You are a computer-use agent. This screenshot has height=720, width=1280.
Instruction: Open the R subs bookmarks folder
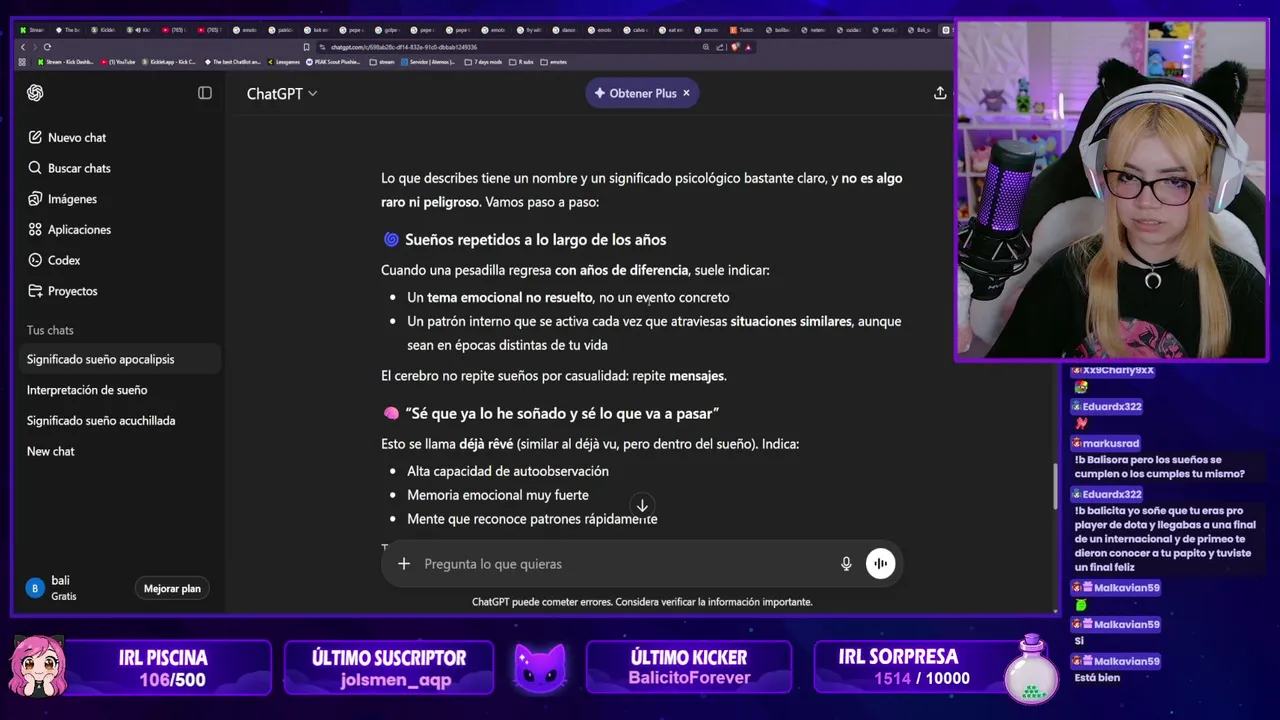point(521,62)
